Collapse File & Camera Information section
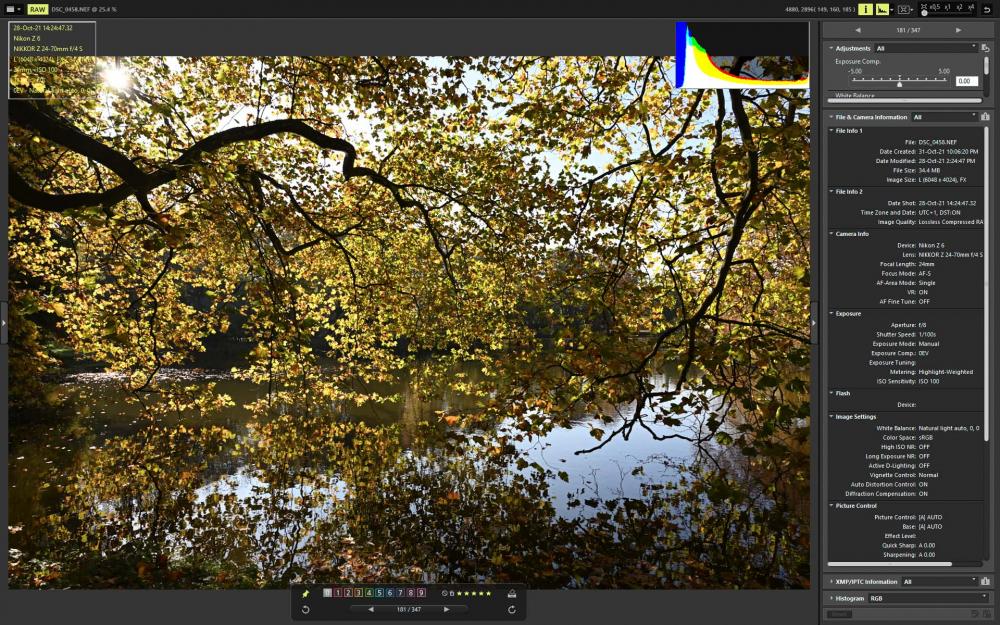The width and height of the screenshot is (1000, 625). tap(831, 117)
